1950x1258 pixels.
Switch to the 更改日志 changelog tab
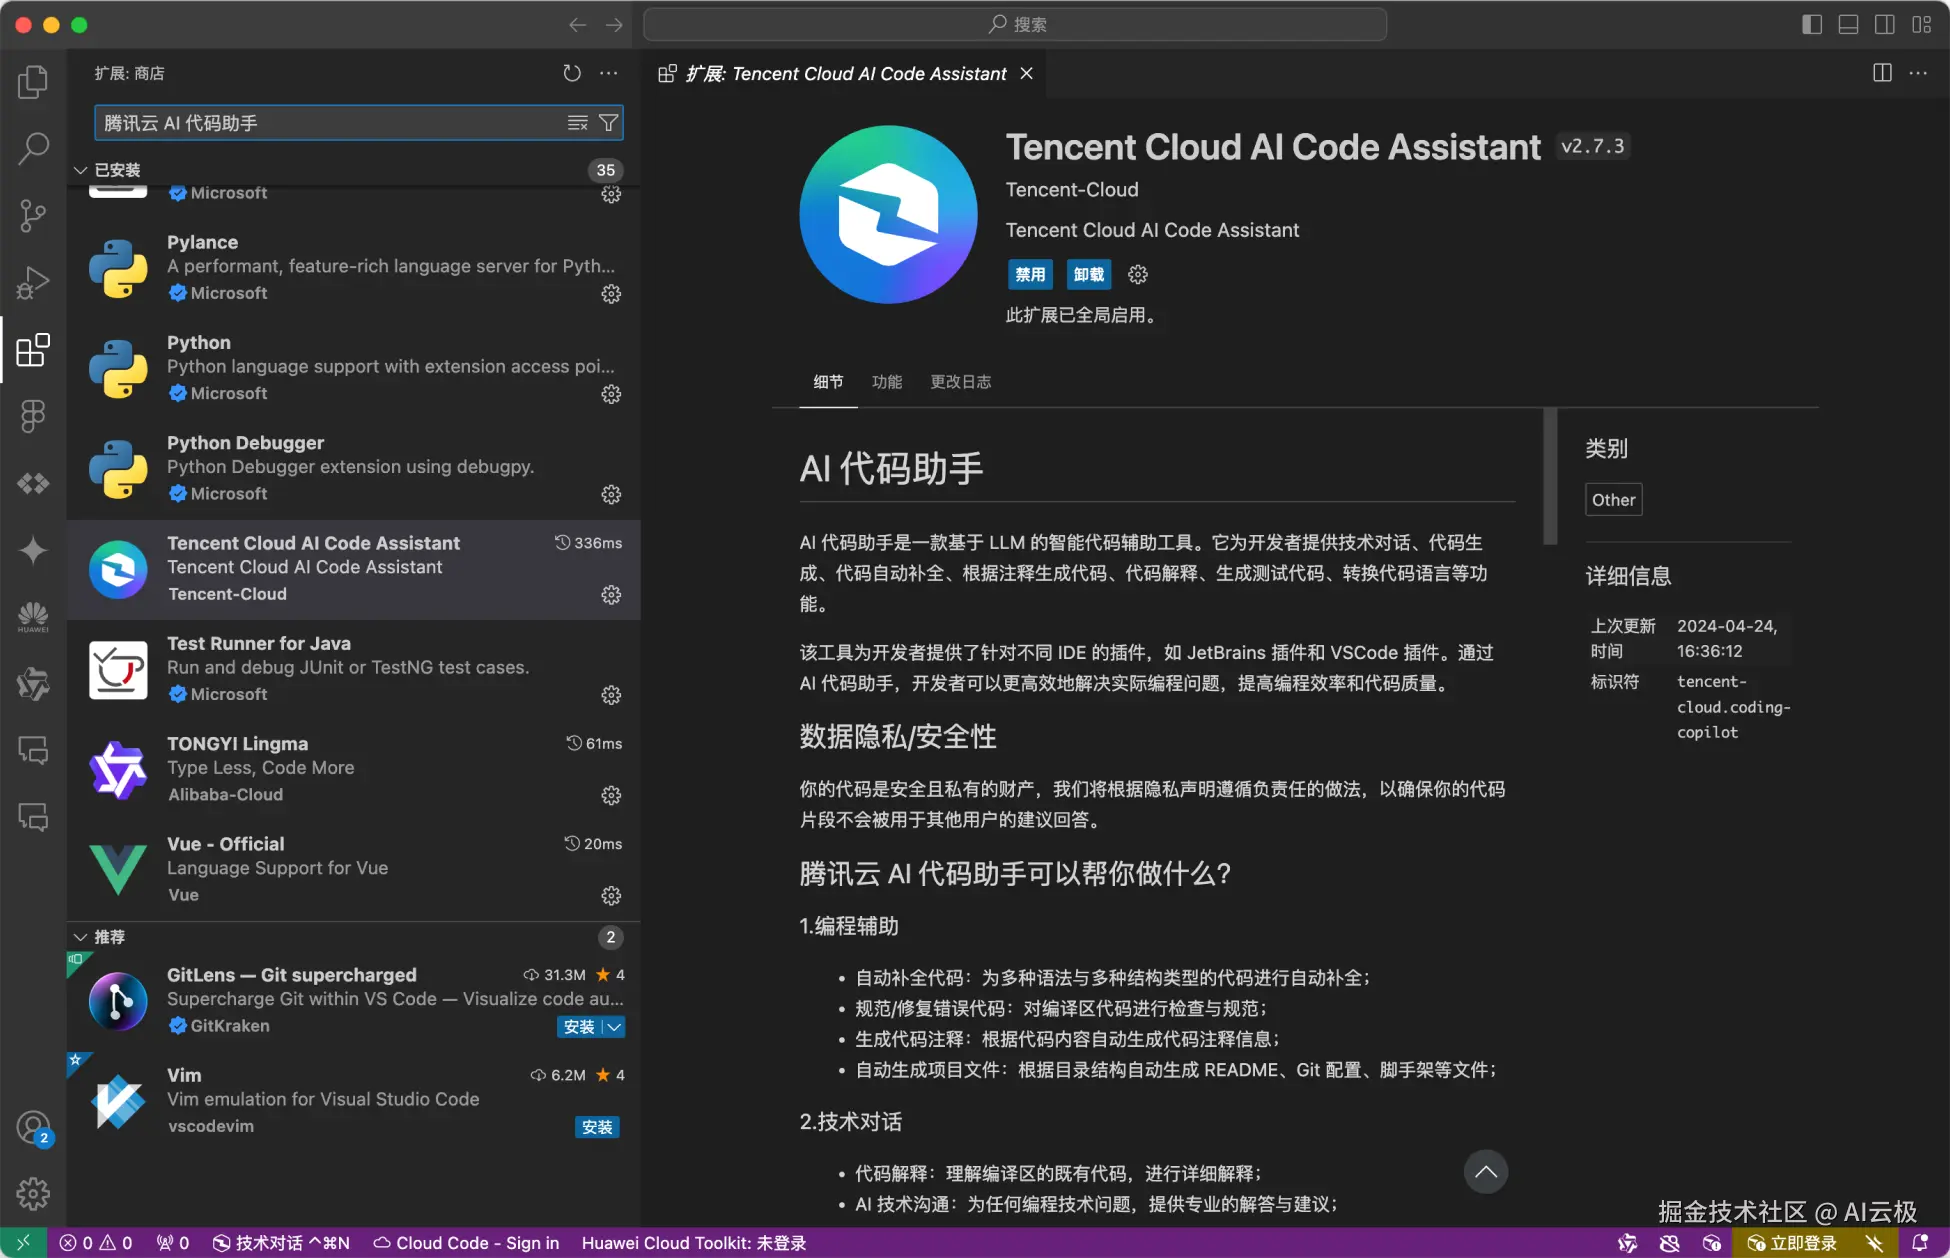960,382
